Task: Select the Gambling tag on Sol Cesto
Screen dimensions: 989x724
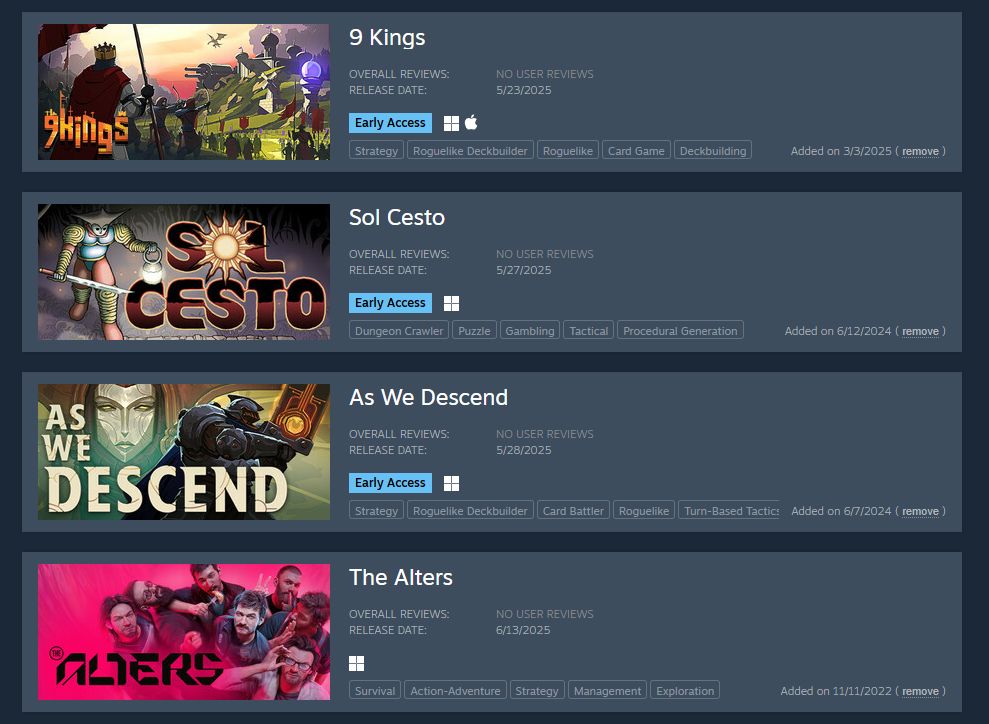Action: (x=530, y=330)
